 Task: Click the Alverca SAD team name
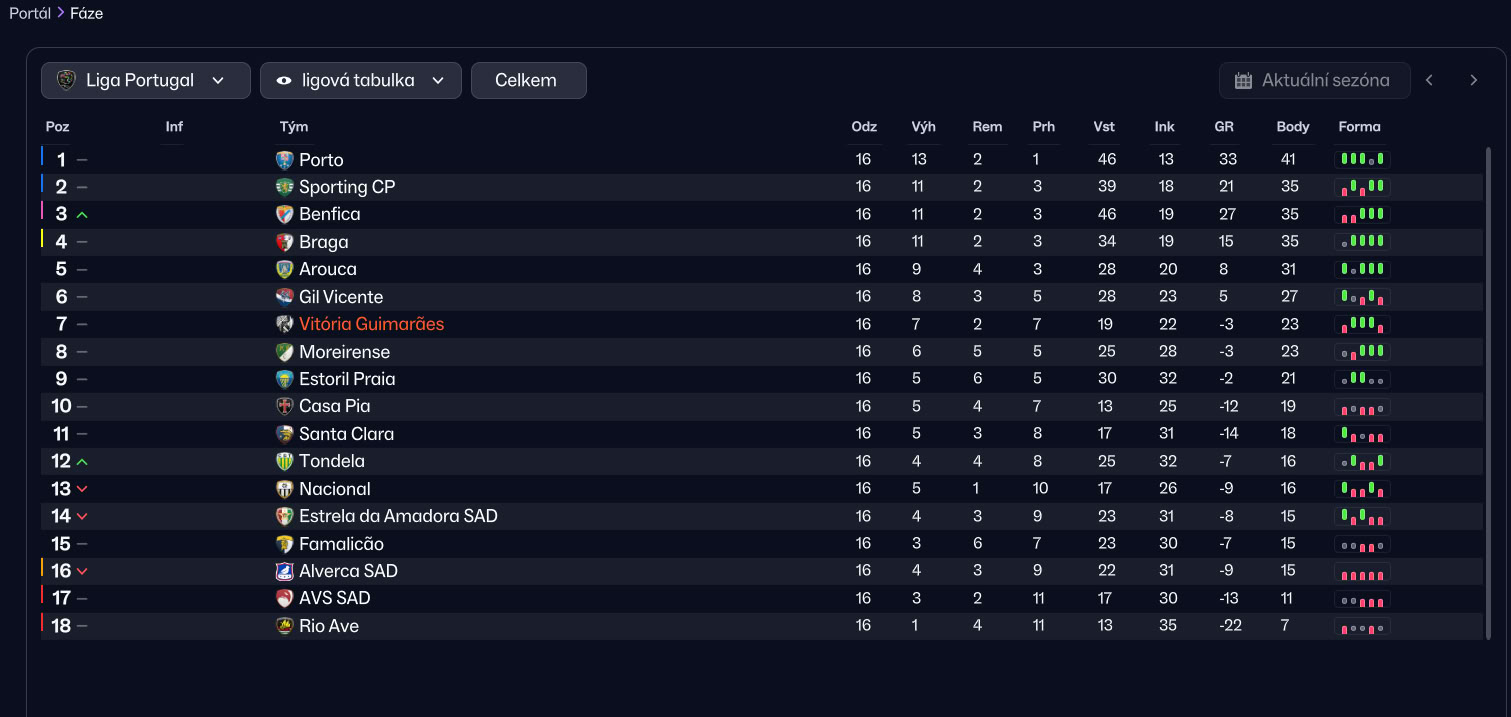click(348, 571)
